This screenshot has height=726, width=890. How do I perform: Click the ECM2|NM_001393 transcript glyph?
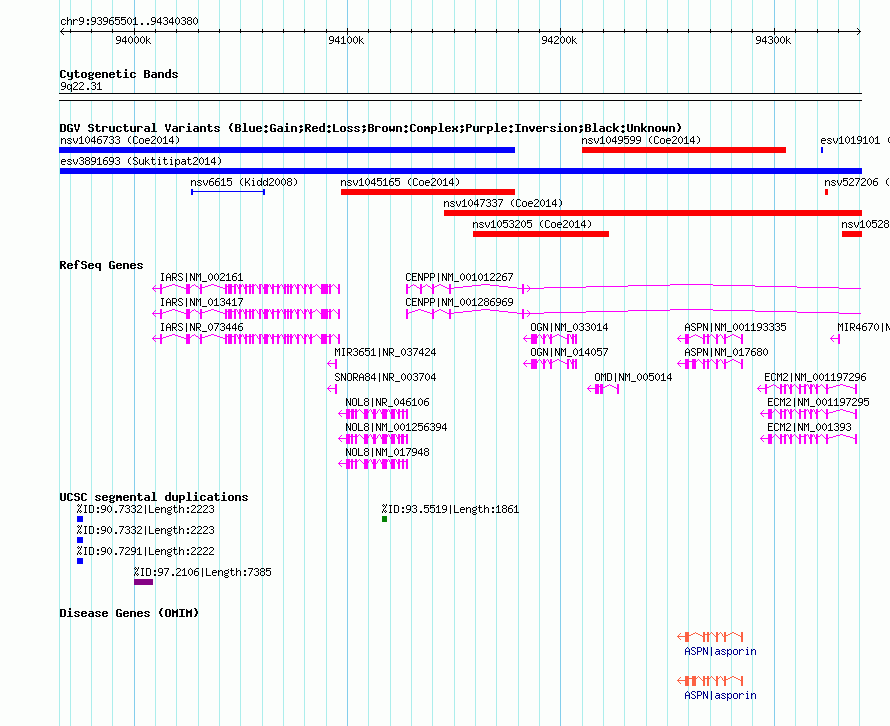(809, 439)
